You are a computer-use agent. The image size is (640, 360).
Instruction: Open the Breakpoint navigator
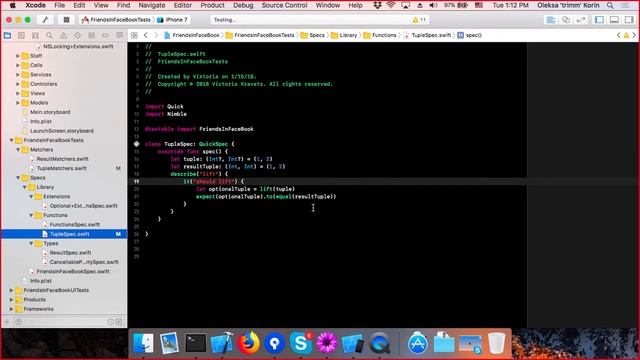105,36
